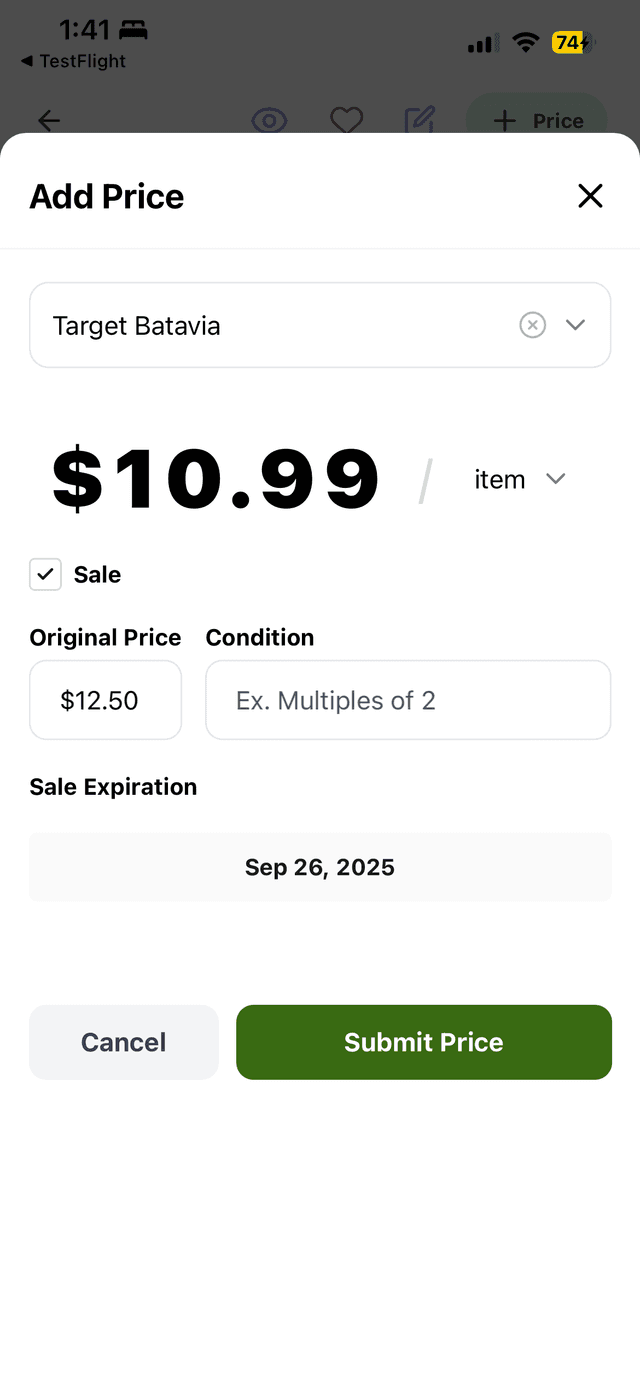Clear the Target Batavia store selection

tap(532, 325)
